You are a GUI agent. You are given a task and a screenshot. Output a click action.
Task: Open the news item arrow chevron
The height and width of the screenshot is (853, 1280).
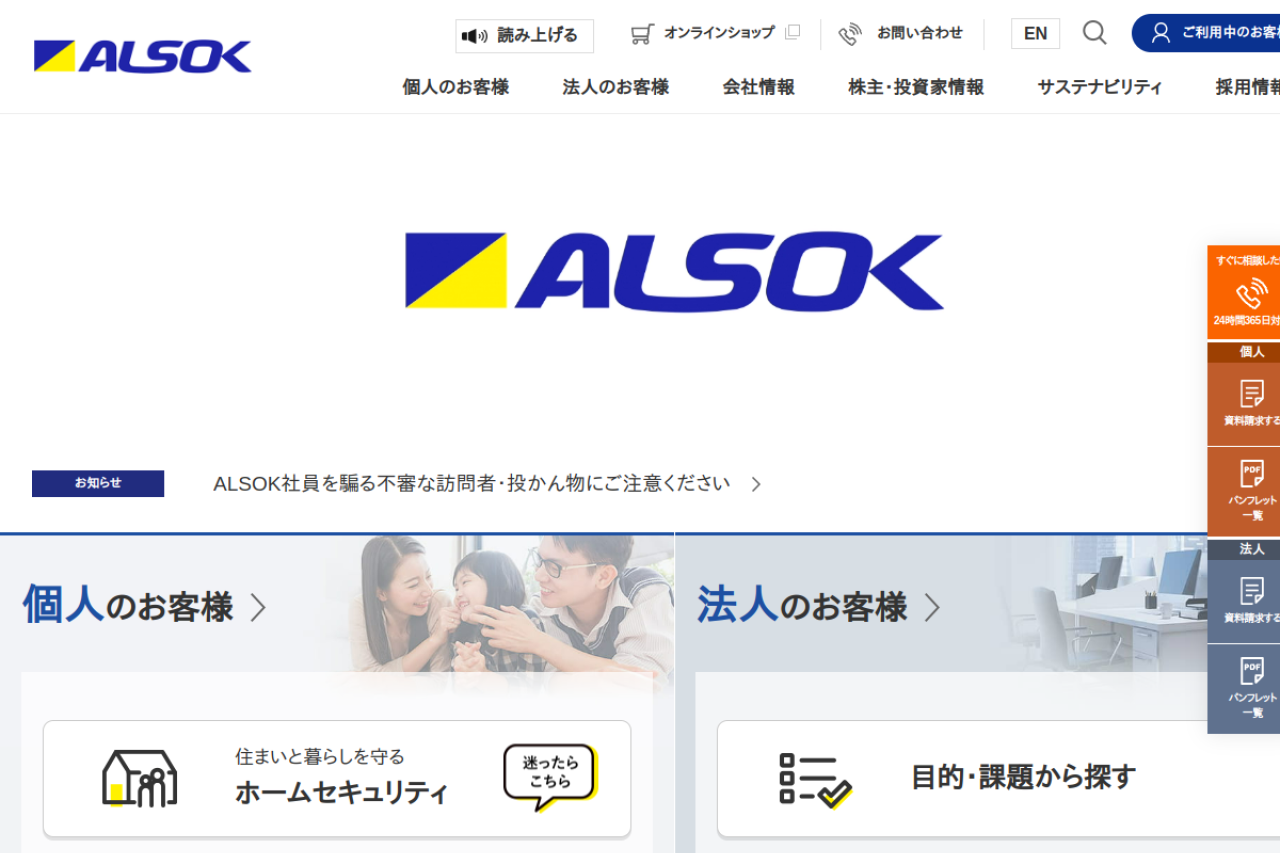756,484
